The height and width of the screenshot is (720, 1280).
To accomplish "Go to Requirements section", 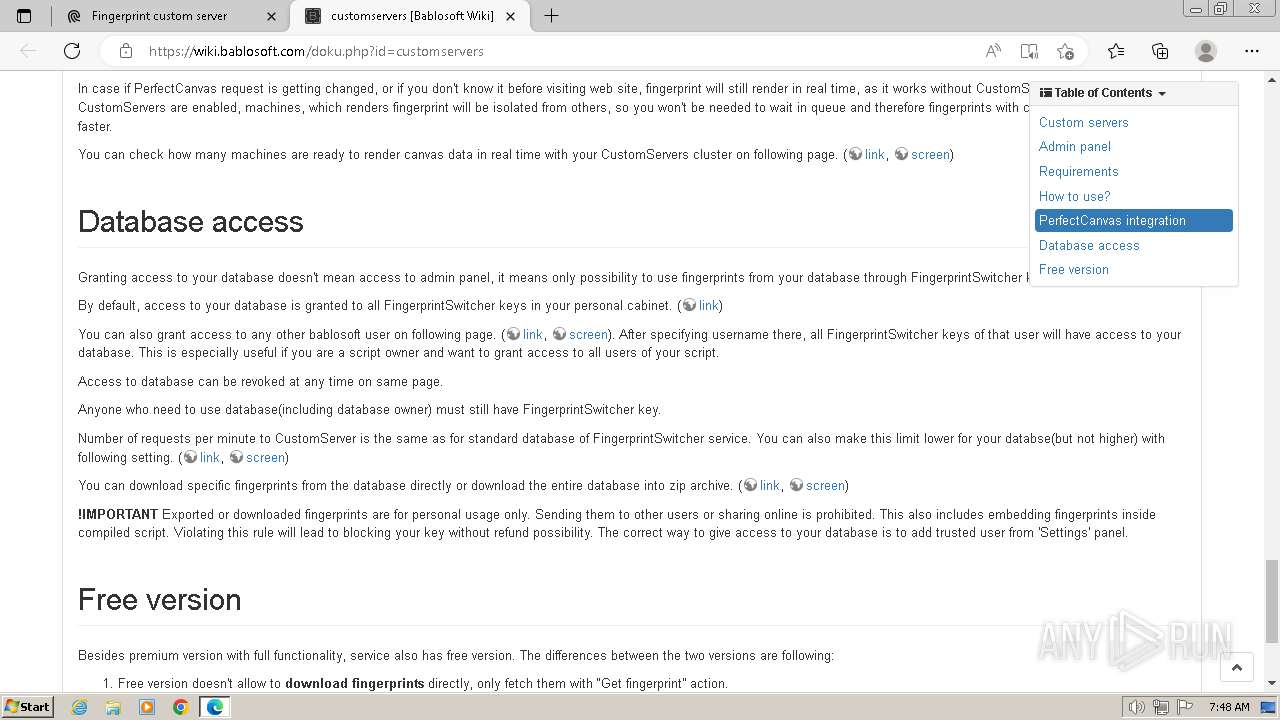I will 1078,171.
